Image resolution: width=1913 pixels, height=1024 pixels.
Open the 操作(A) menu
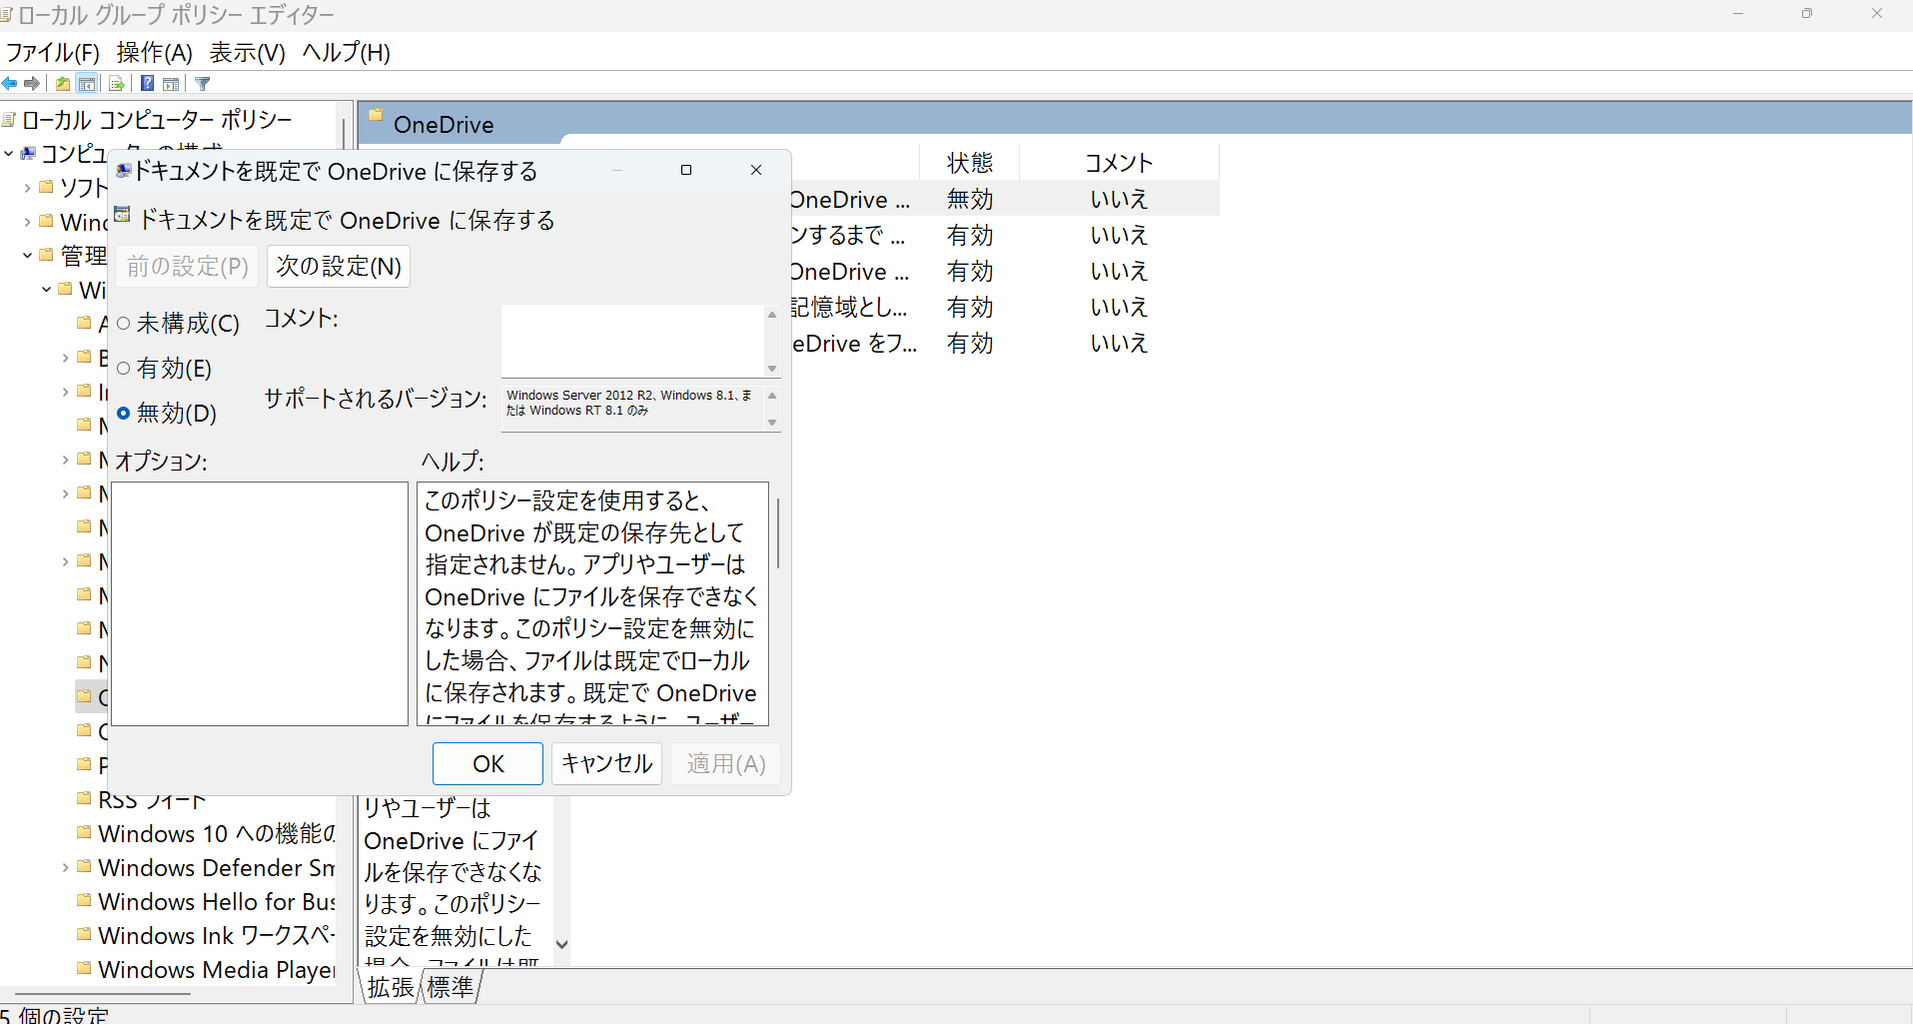pos(154,53)
